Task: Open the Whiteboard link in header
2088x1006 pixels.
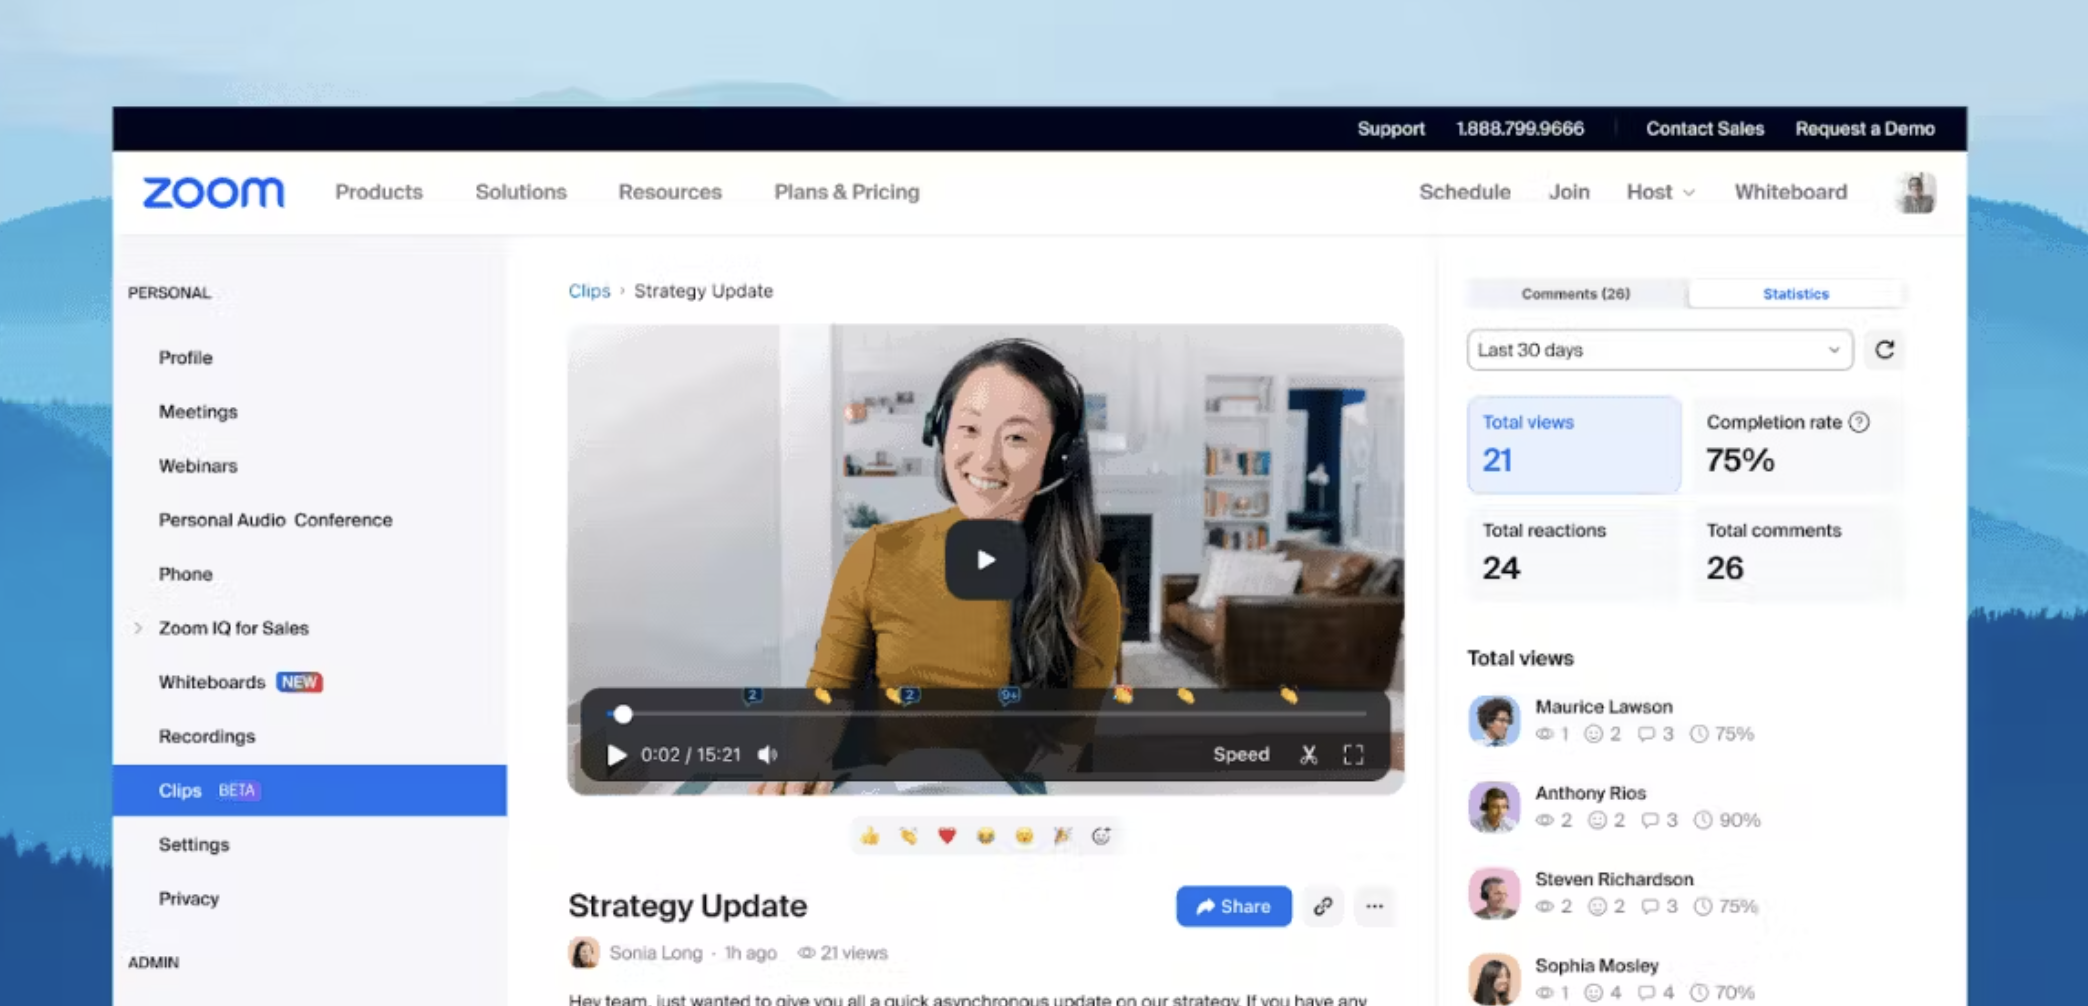Action: [1791, 192]
